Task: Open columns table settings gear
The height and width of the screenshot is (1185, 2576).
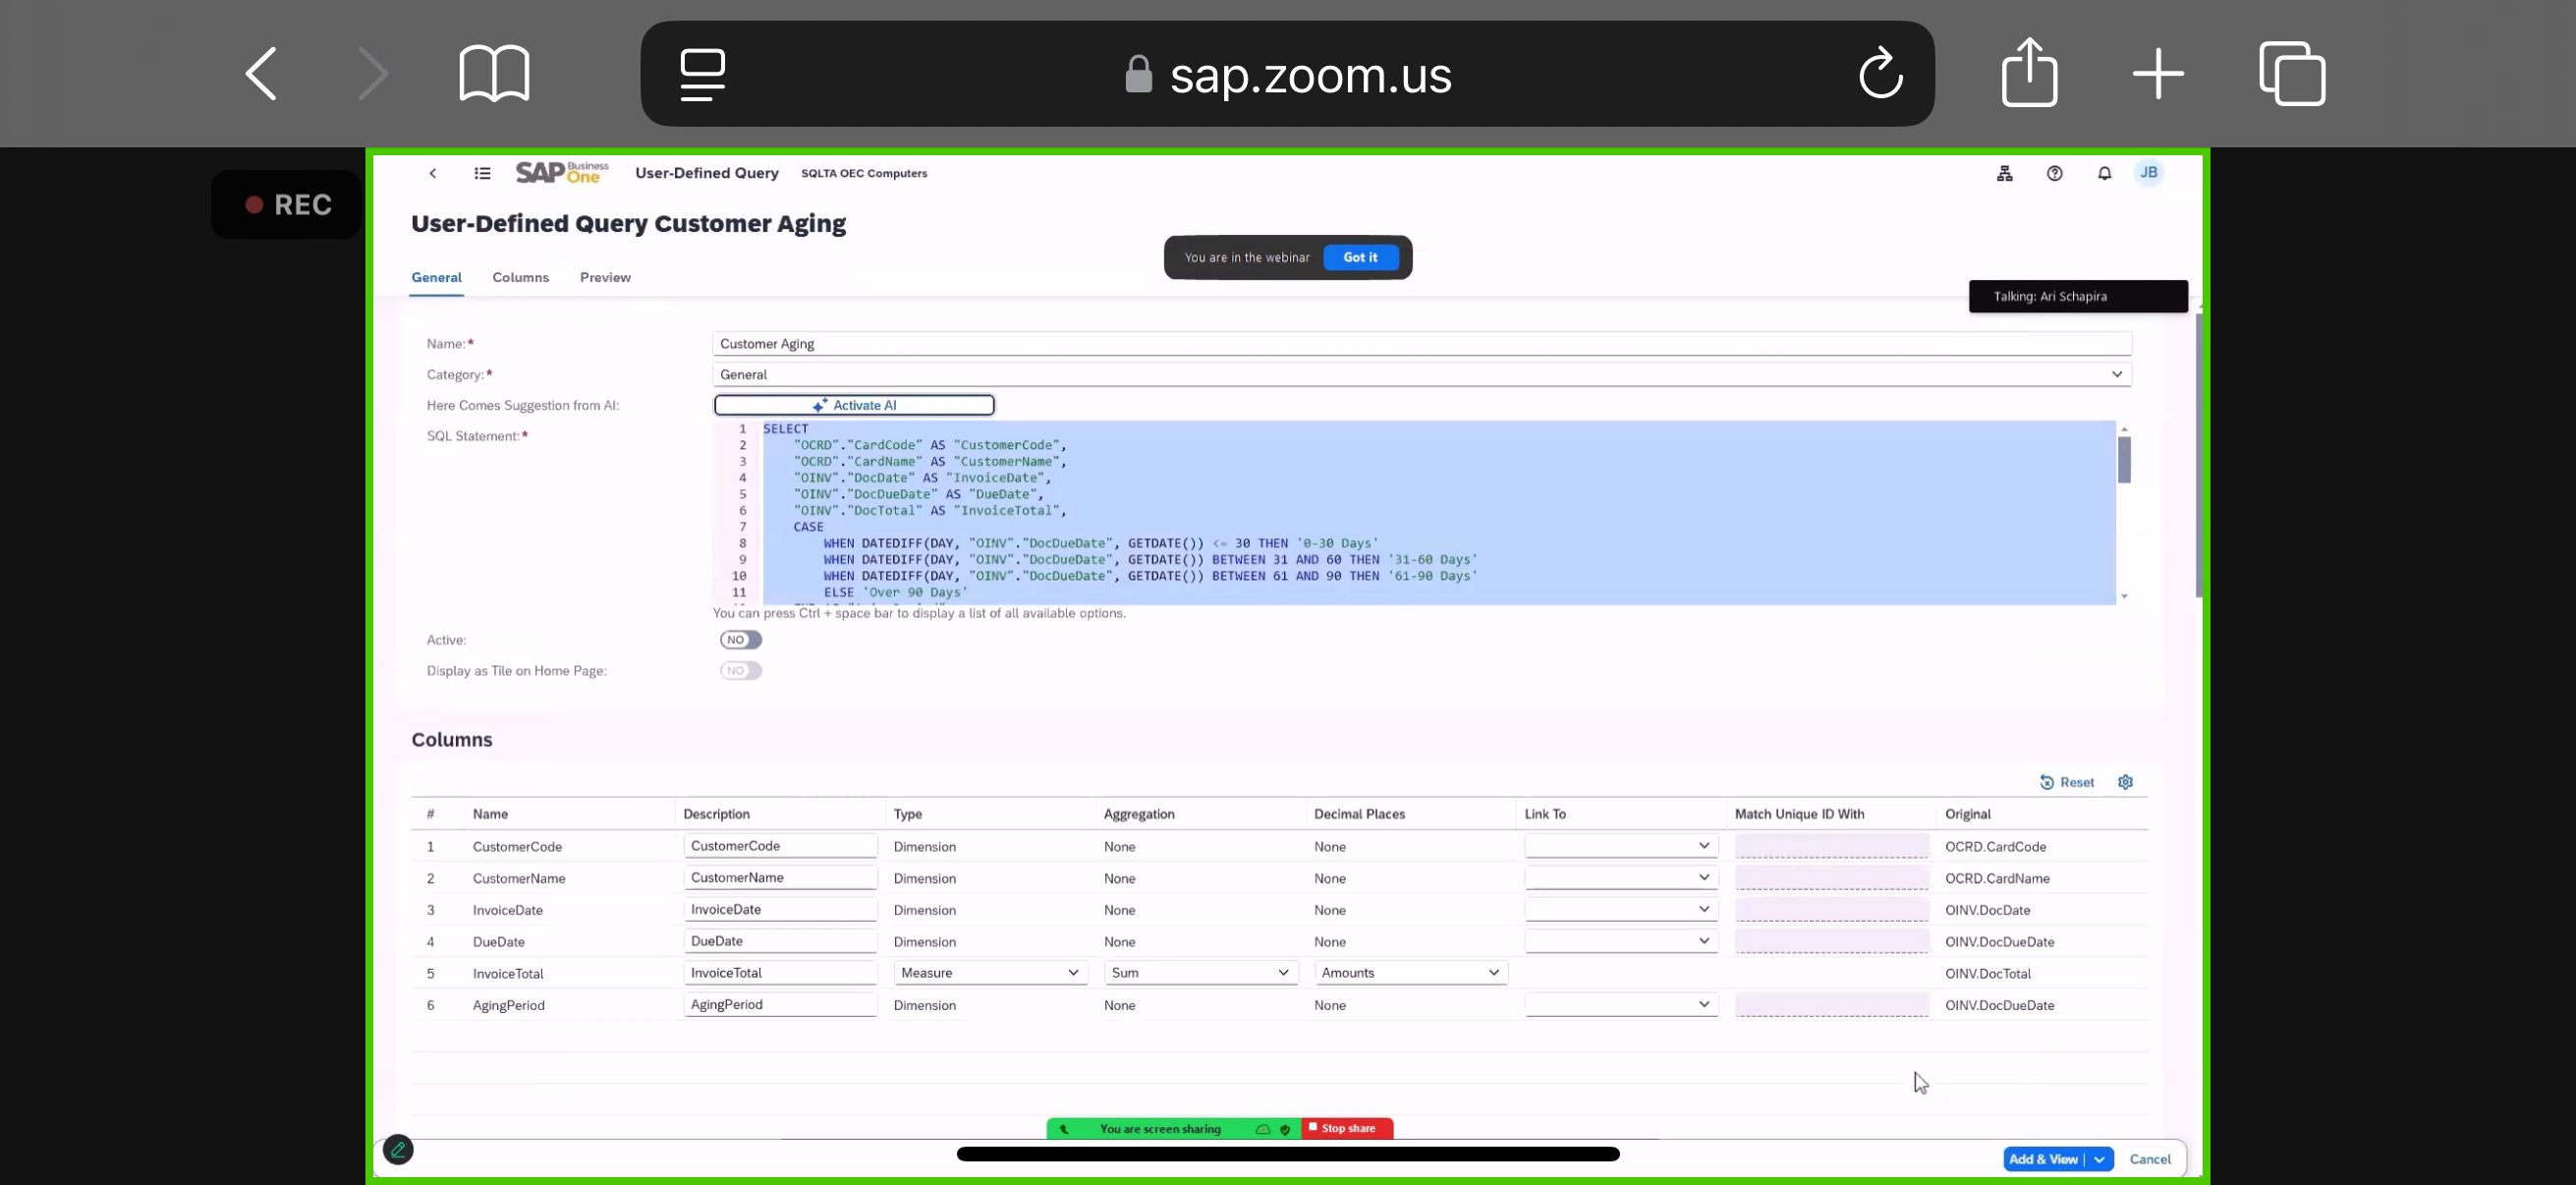Action: [2125, 782]
